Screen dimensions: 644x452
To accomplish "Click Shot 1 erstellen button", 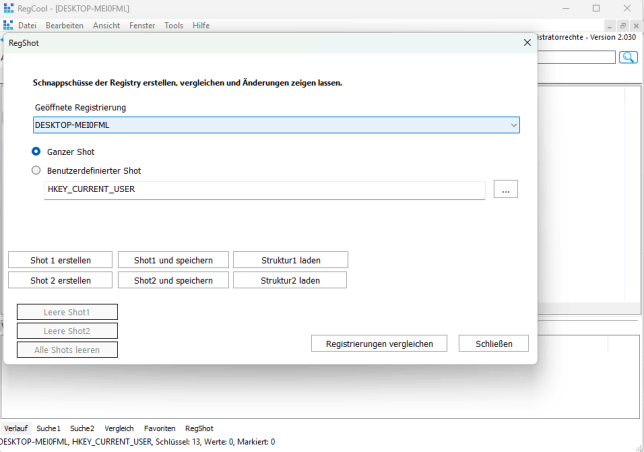I will [x=60, y=260].
